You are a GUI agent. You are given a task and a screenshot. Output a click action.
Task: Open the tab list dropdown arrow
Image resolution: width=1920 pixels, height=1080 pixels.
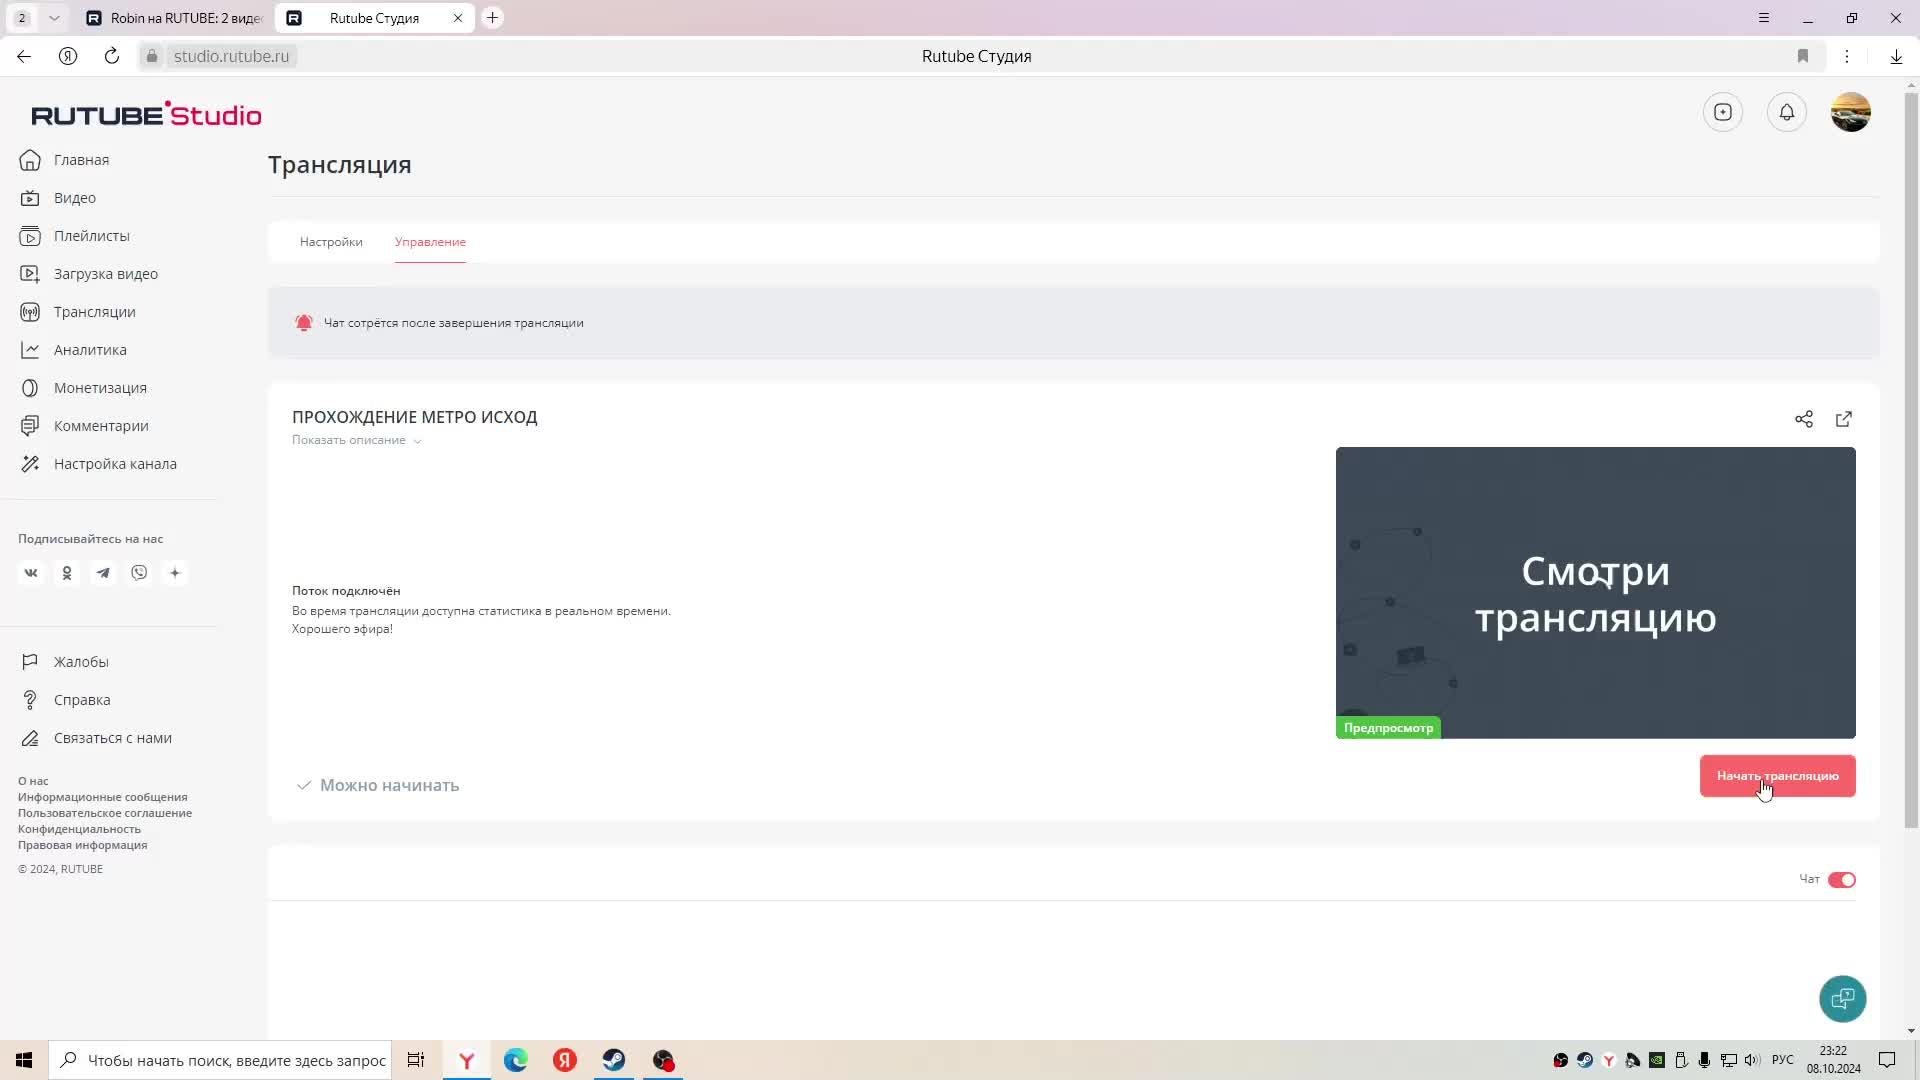coord(54,18)
